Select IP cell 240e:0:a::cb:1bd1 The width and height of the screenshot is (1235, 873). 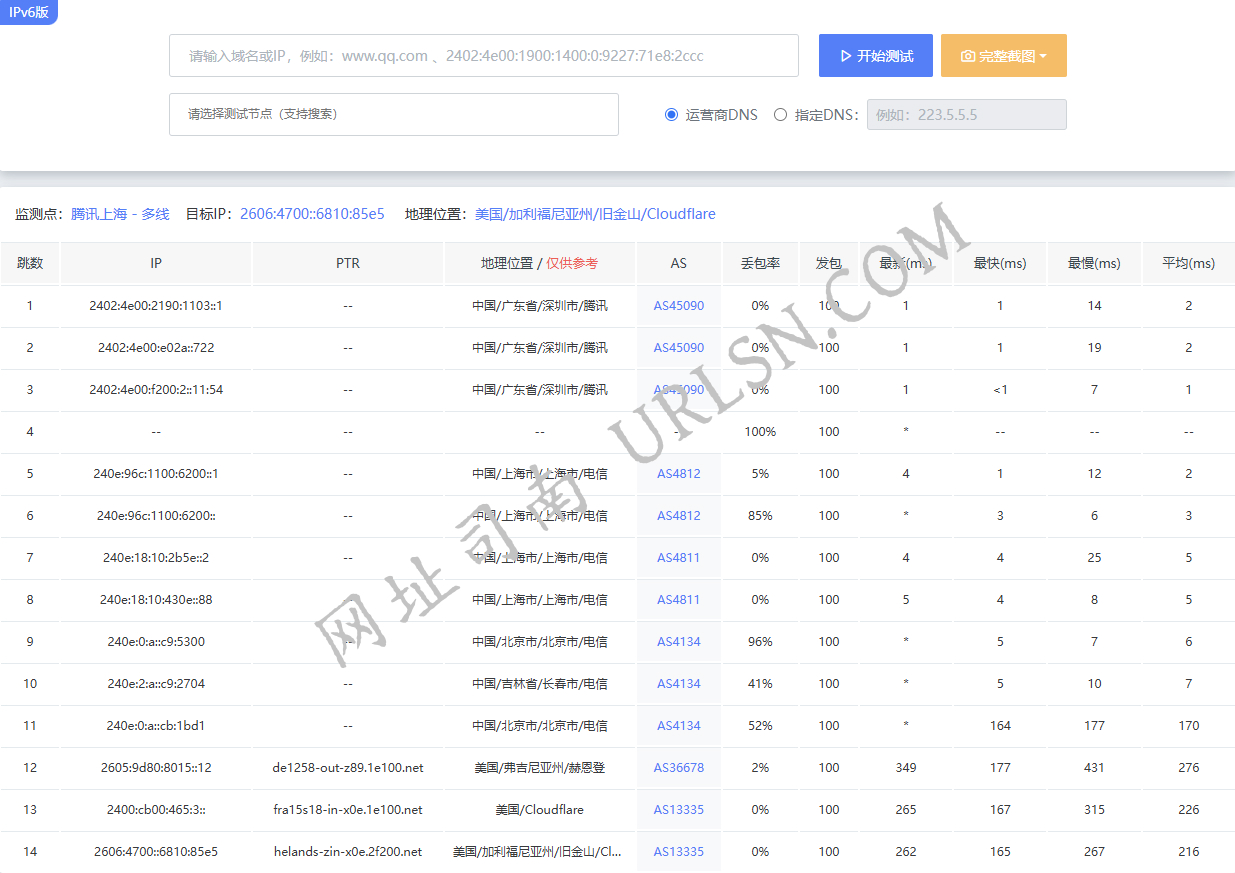156,726
